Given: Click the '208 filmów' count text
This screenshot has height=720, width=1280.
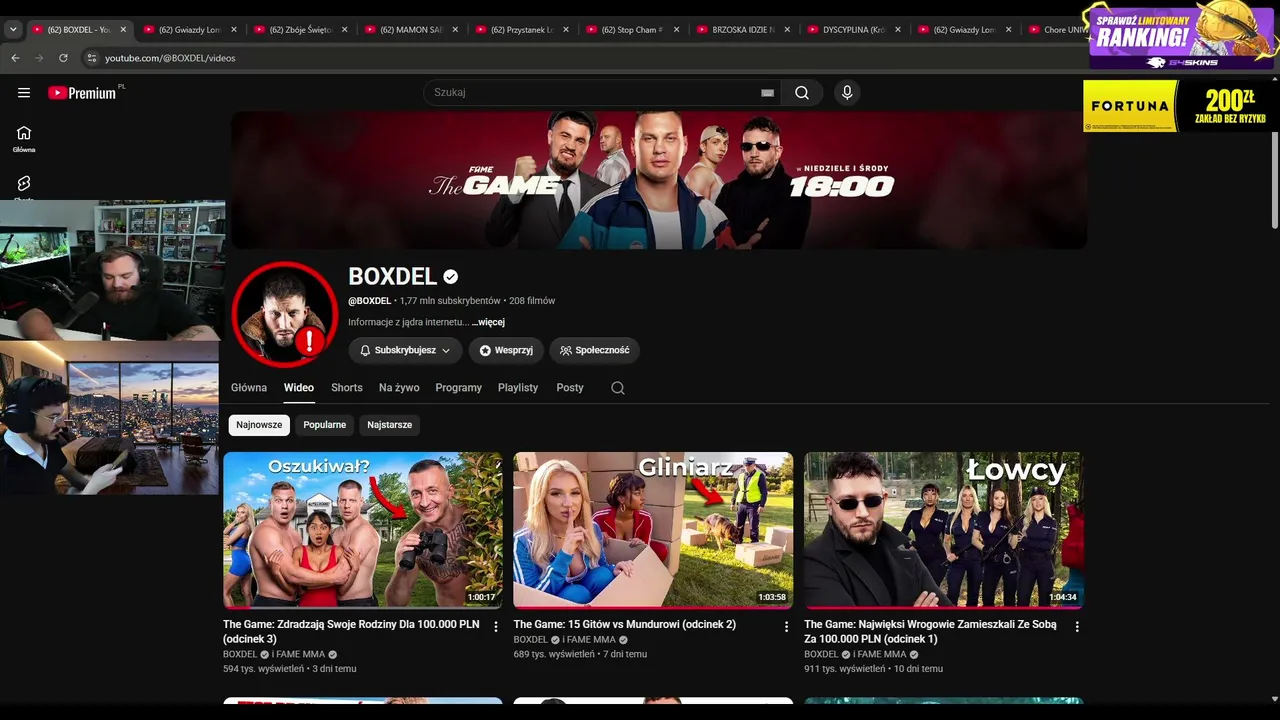Looking at the screenshot, I should [532, 301].
